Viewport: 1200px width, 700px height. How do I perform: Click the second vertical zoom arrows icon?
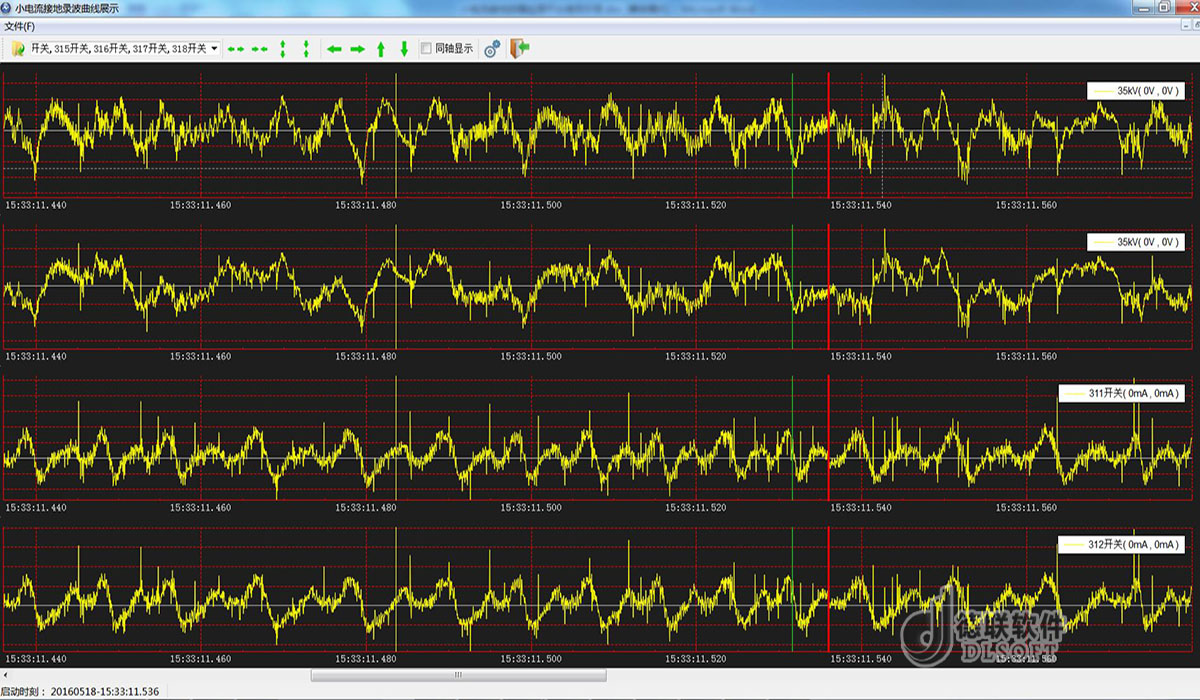point(306,48)
